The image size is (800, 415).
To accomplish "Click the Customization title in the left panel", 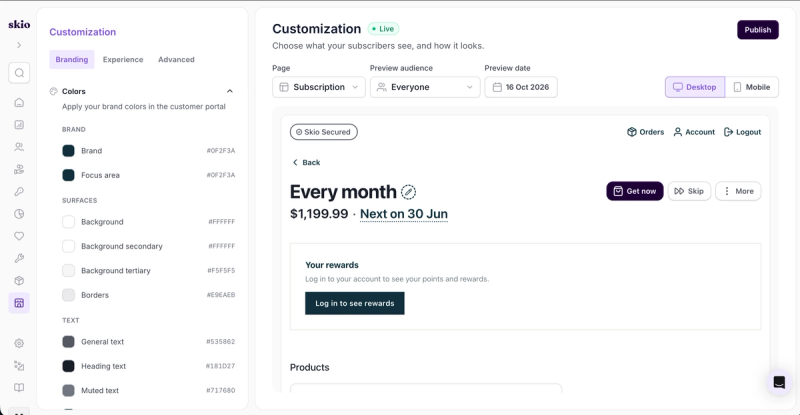I will point(83,32).
